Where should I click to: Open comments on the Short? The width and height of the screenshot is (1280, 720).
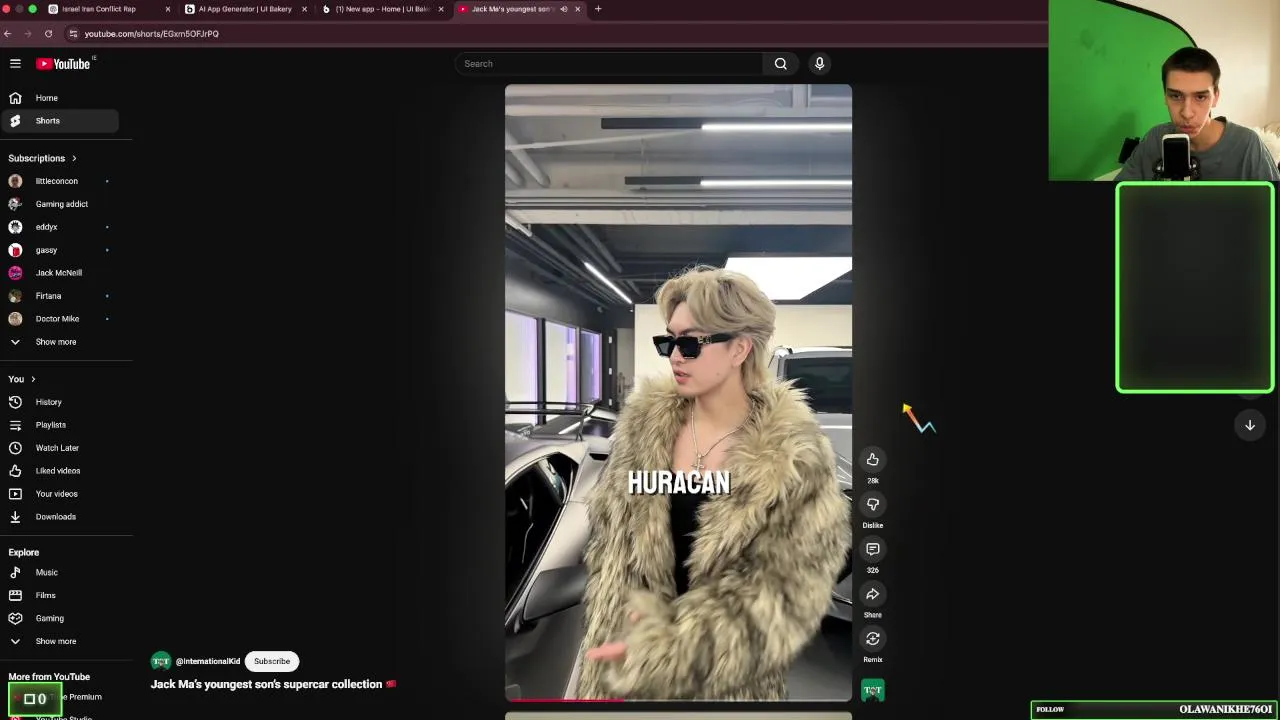pos(873,549)
